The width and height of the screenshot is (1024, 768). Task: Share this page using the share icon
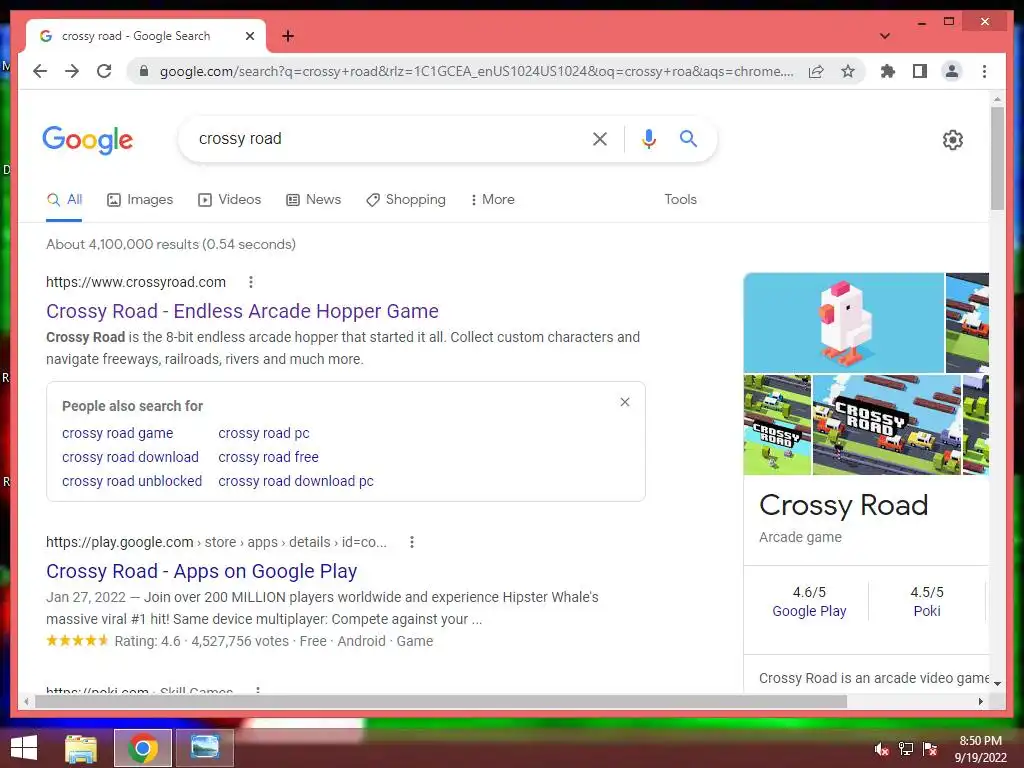[816, 71]
